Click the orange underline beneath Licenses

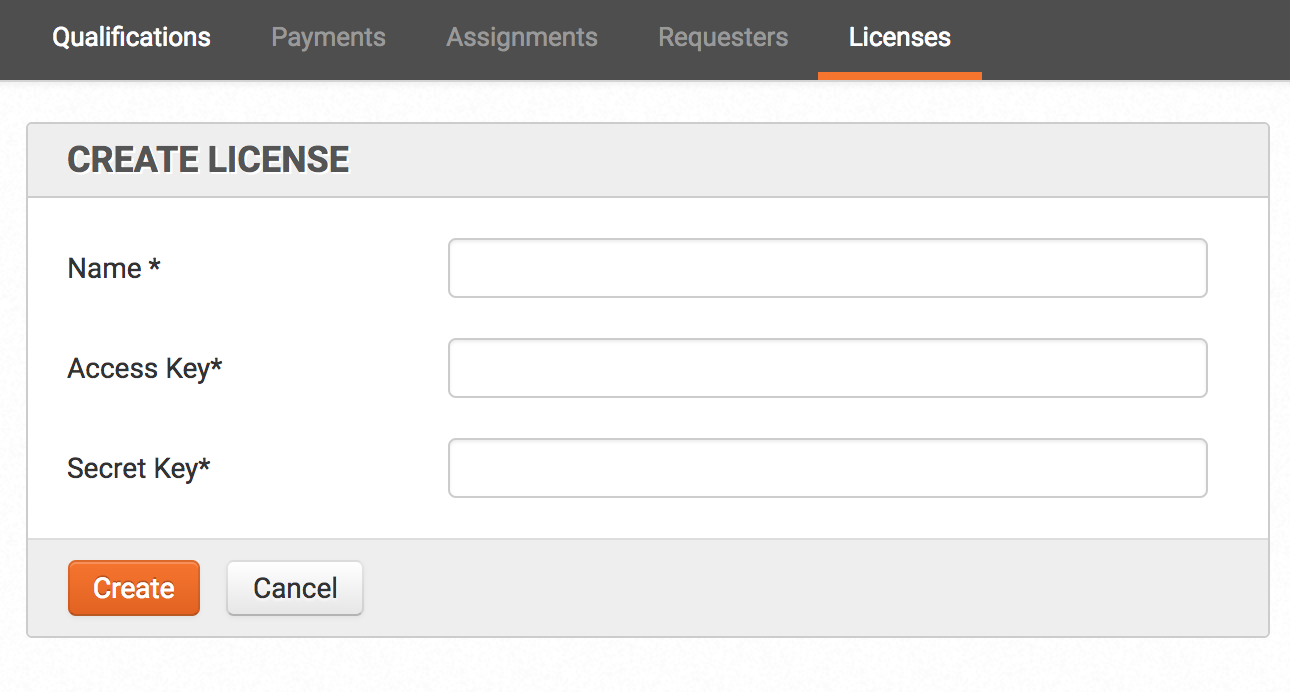point(899,76)
